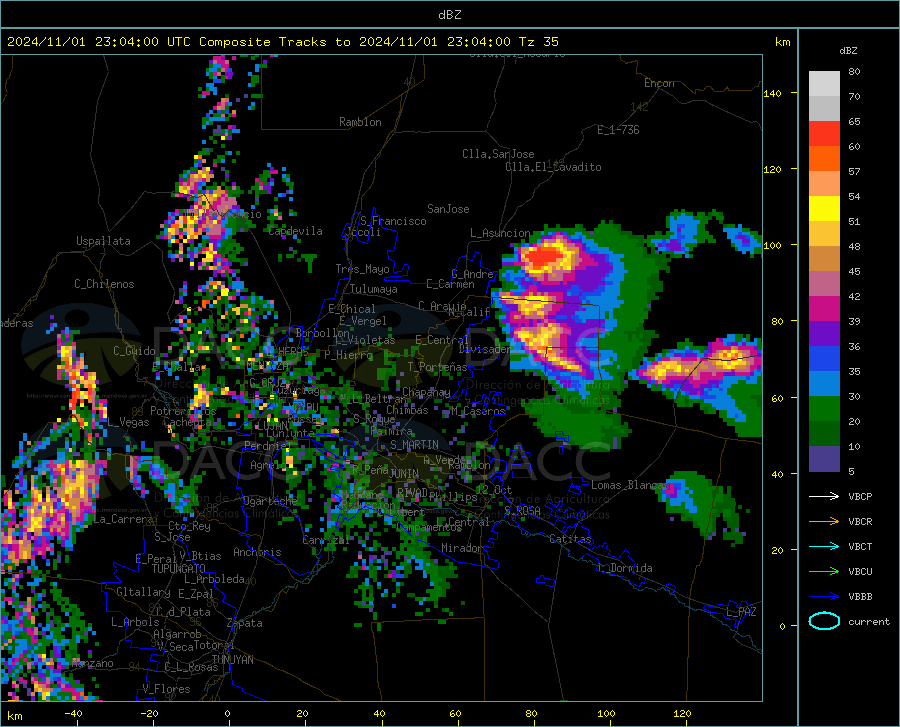Select the magenta 39-42 dBZ color swatch
Screen dimensions: 900x727
pyautogui.click(x=824, y=309)
